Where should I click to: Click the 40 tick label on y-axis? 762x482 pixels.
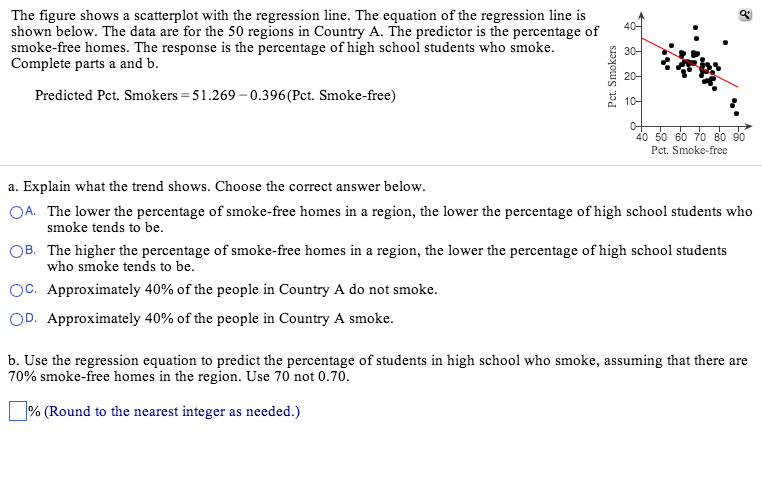[625, 26]
